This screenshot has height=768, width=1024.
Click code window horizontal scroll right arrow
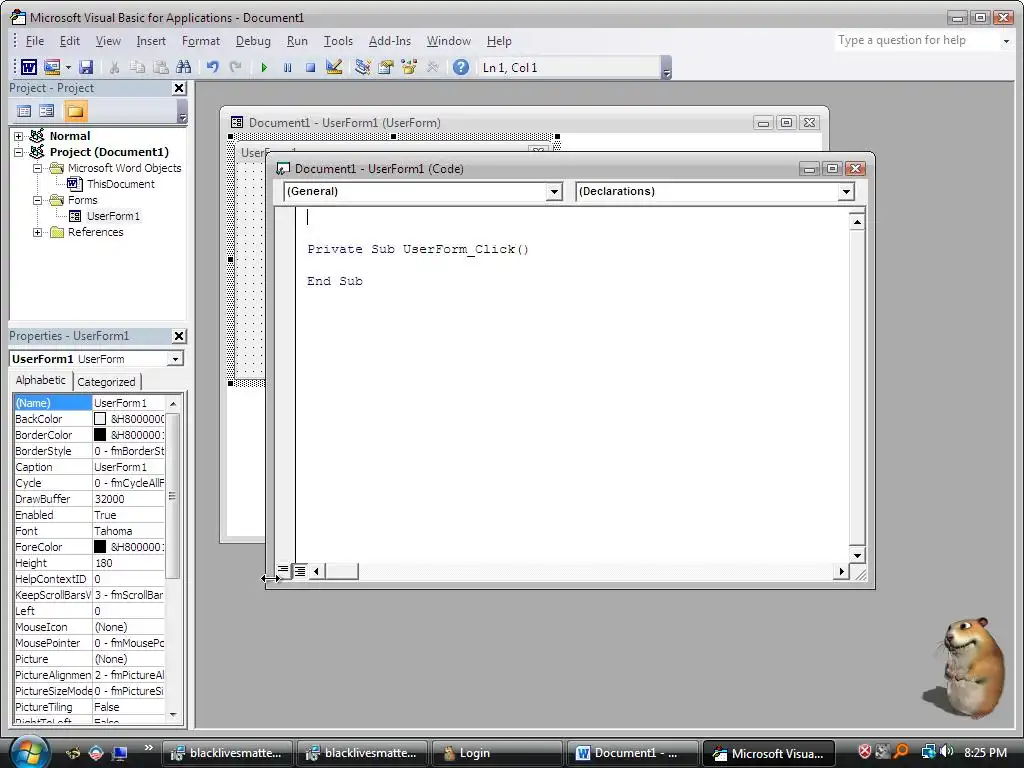coord(841,571)
